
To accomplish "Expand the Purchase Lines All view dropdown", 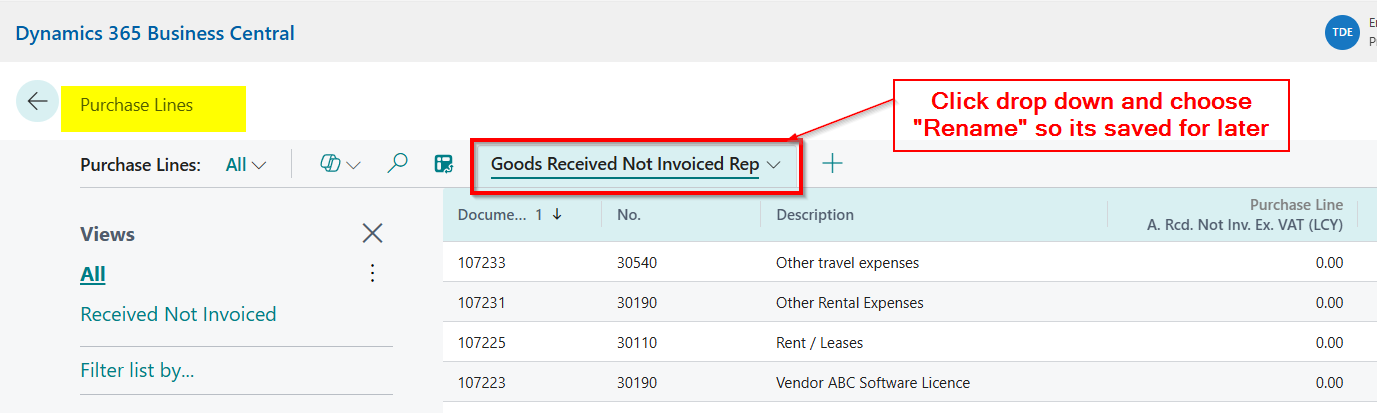I will tap(246, 165).
